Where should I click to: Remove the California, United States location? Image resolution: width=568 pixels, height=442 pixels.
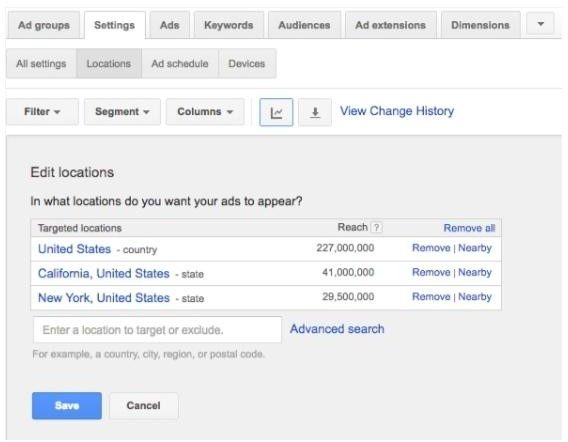point(431,272)
